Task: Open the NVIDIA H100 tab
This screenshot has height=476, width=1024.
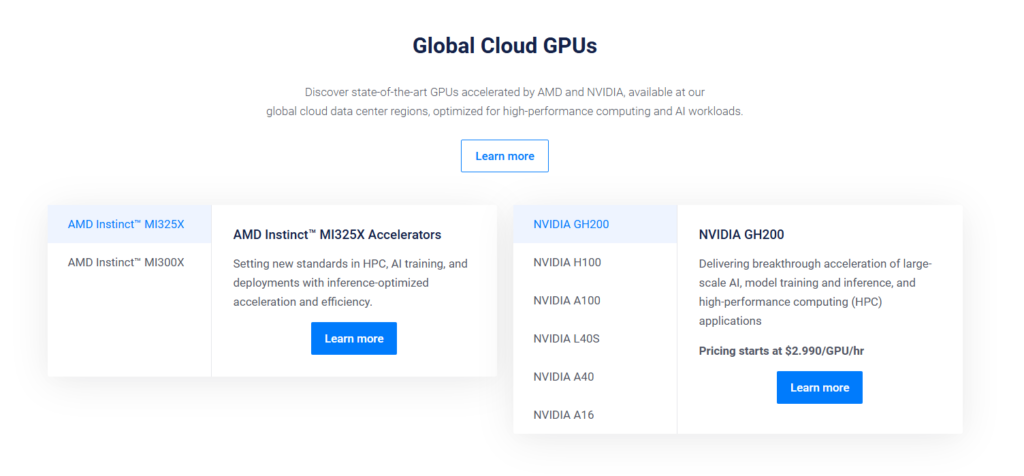Action: click(x=595, y=262)
